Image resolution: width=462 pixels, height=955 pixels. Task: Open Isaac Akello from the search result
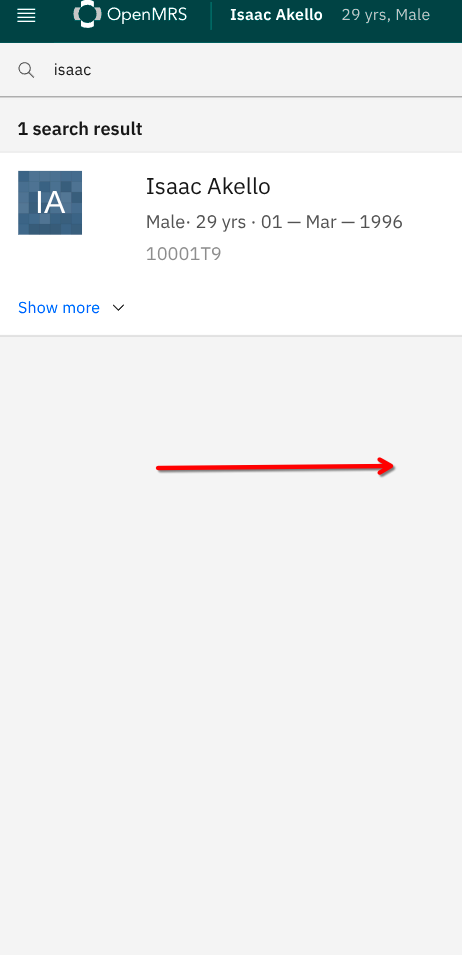tap(208, 186)
